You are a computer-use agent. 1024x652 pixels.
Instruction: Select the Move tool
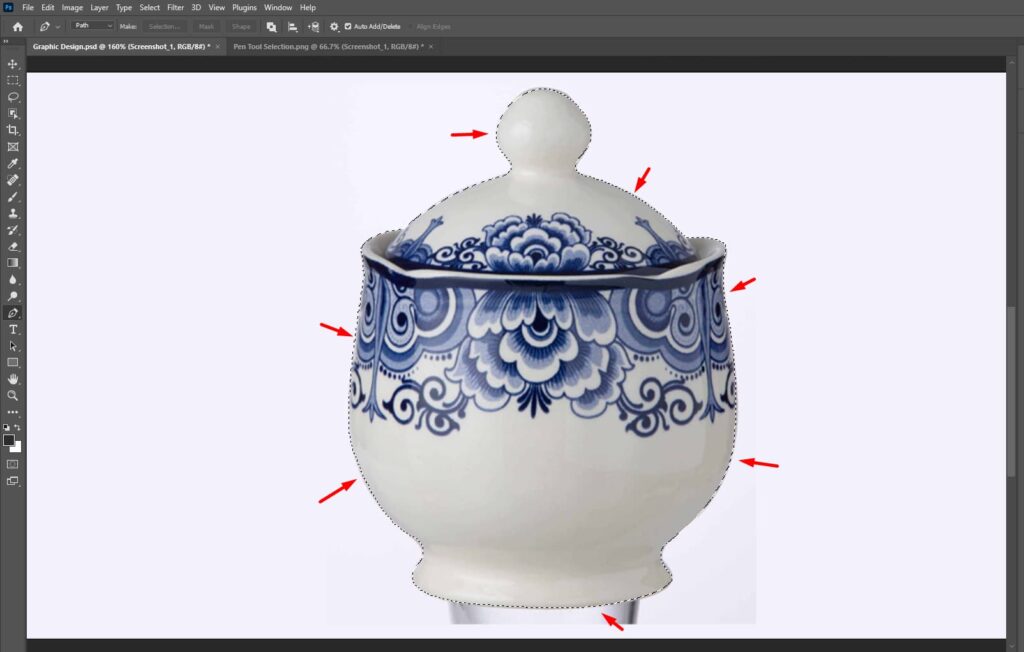pos(12,64)
